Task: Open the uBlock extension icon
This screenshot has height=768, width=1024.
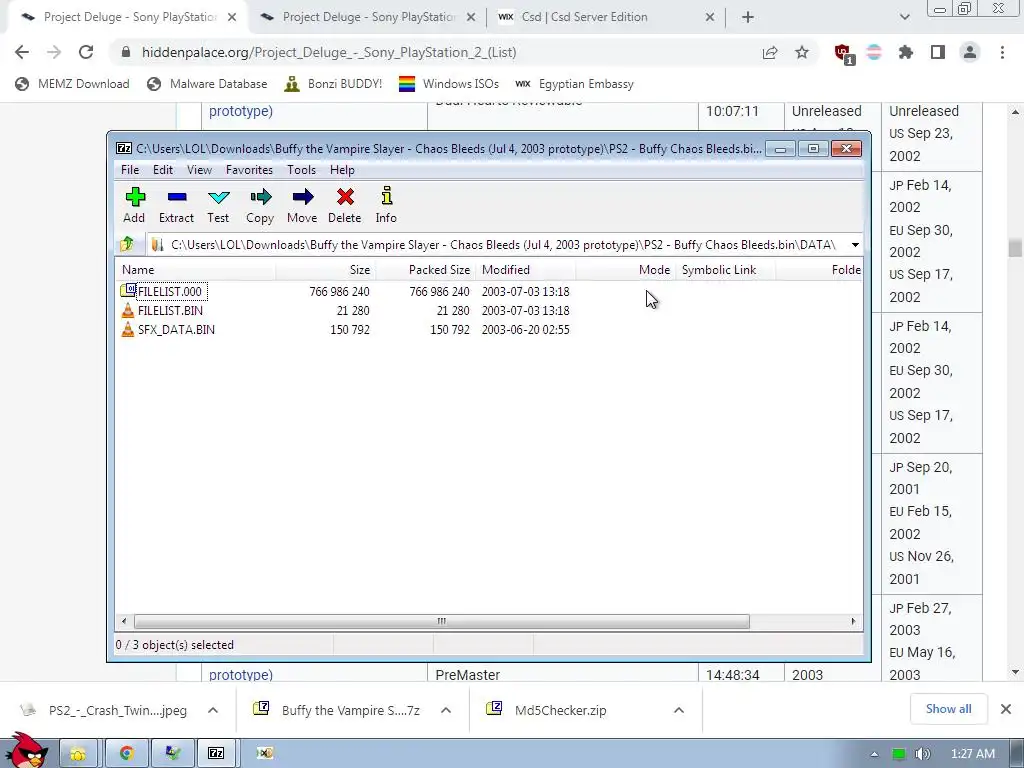Action: coord(843,54)
